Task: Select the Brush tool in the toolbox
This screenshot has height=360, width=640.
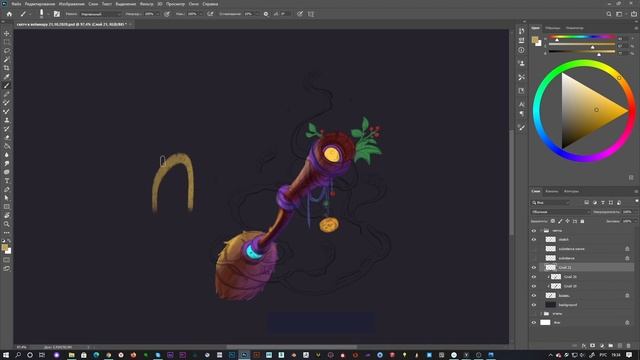Action: (7, 86)
